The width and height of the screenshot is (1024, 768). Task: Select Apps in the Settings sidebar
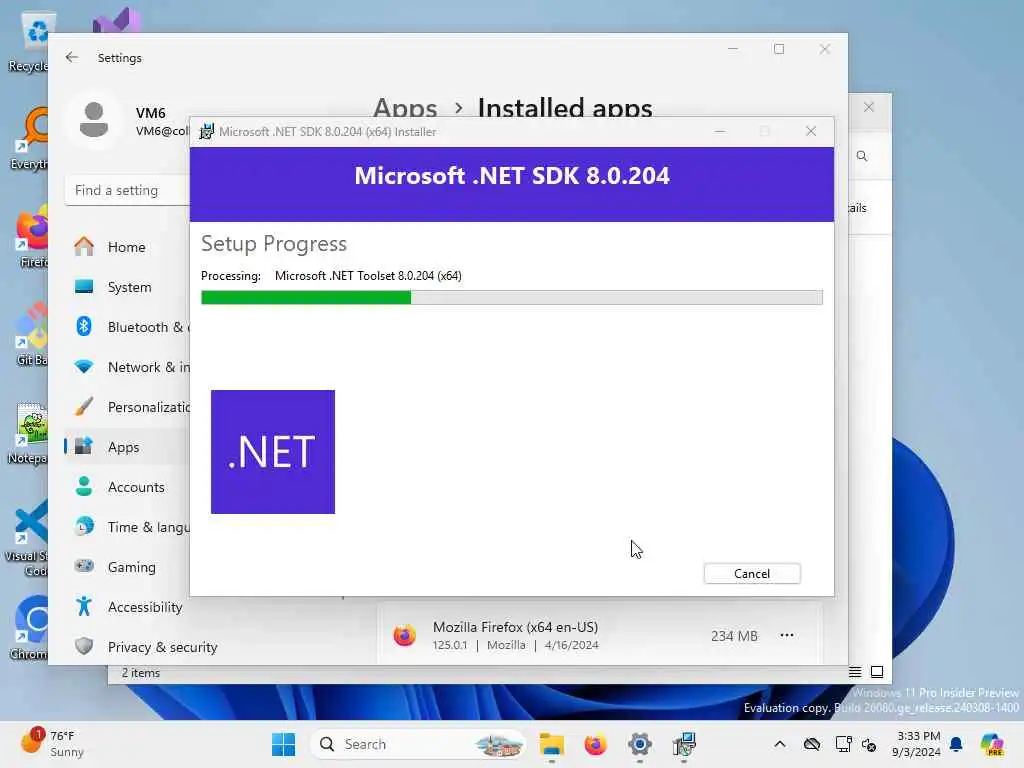(x=127, y=447)
